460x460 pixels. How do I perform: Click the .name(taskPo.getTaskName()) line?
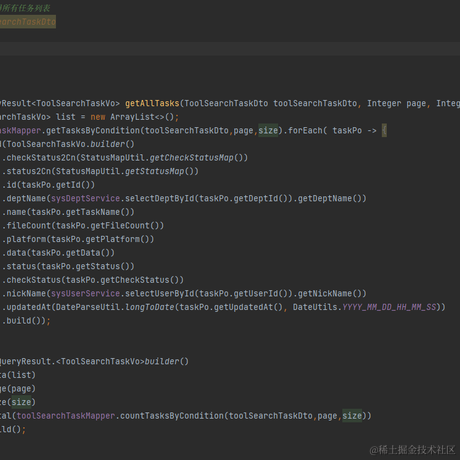[x=68, y=212]
